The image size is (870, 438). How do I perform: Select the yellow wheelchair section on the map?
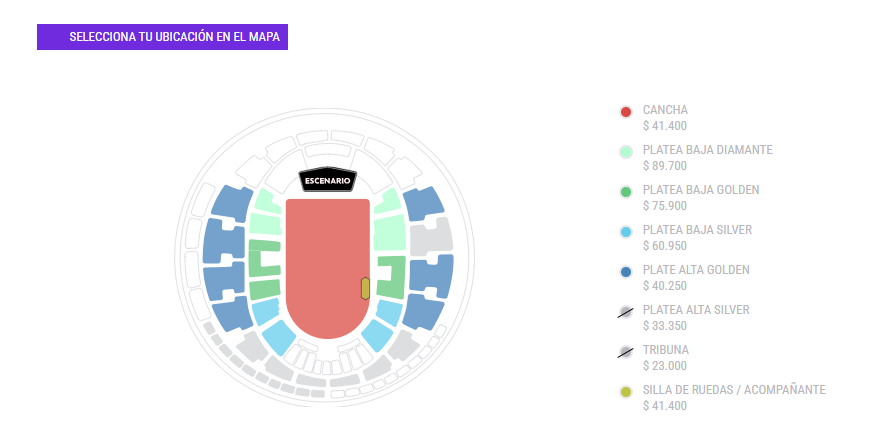click(365, 288)
